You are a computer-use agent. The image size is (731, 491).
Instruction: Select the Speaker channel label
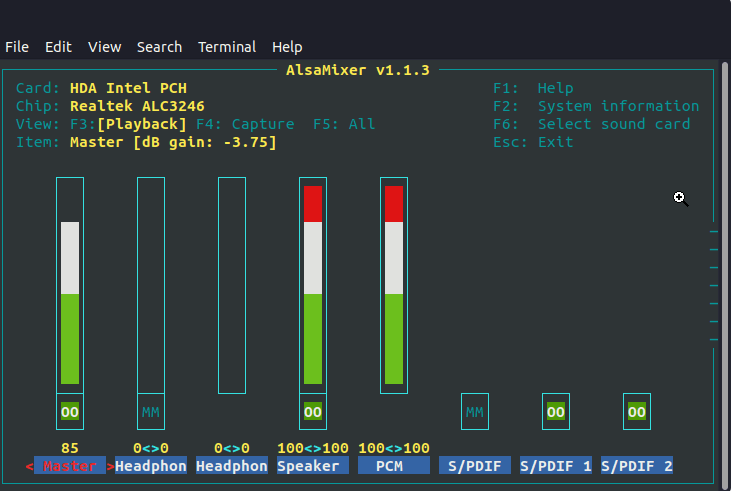click(313, 466)
